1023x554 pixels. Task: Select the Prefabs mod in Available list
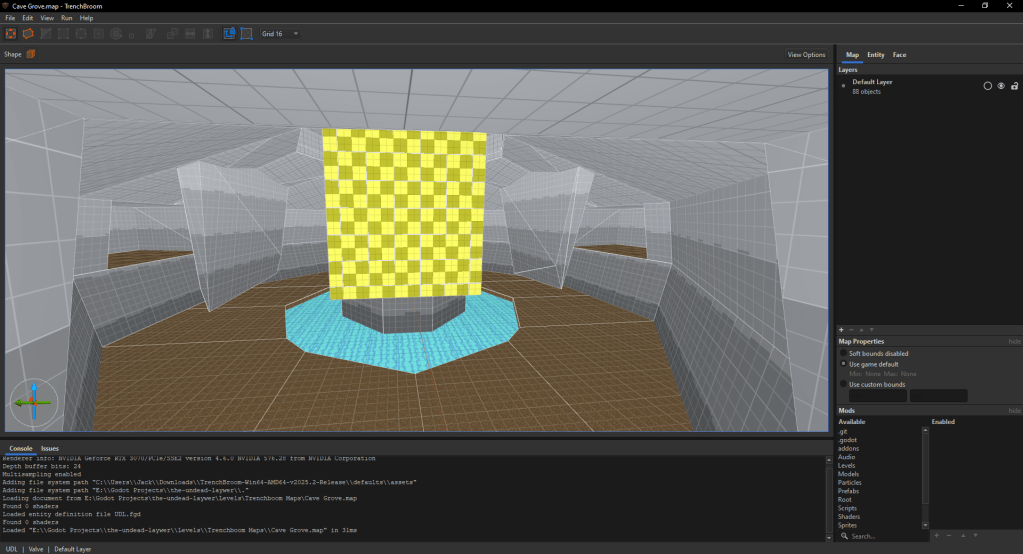[x=846, y=491]
